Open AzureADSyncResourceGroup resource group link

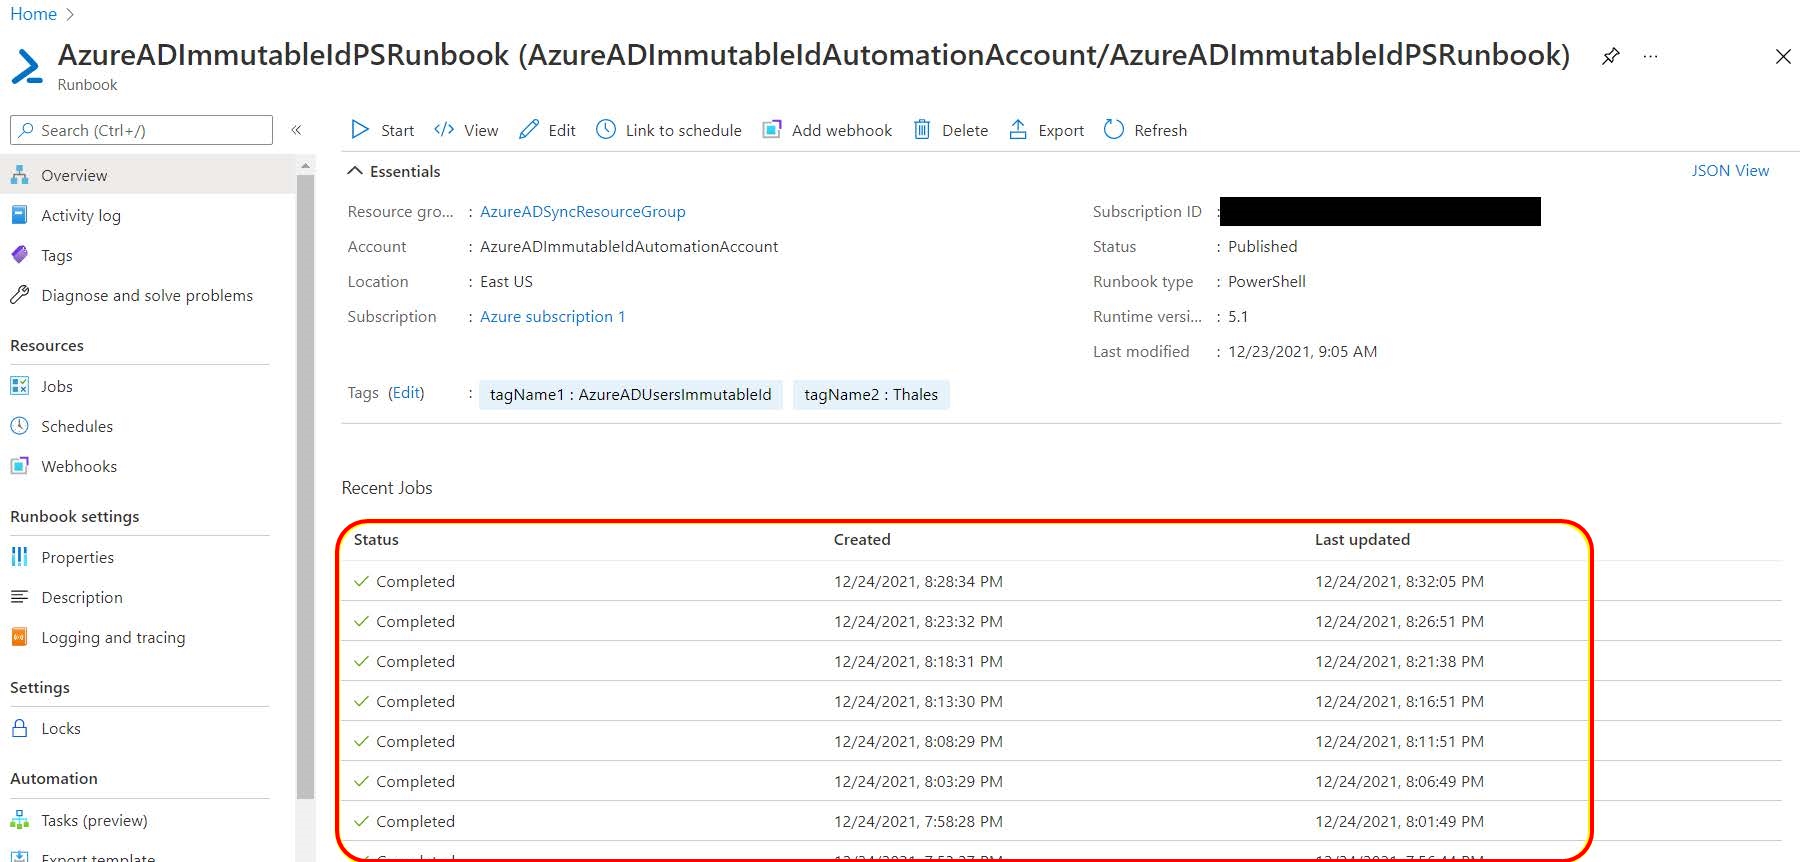(583, 212)
